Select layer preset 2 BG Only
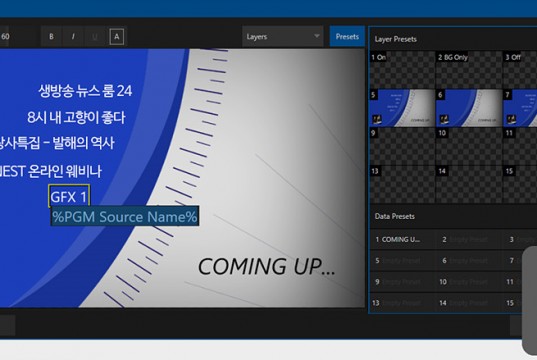Viewport: 537px width, 360px height. (469, 70)
